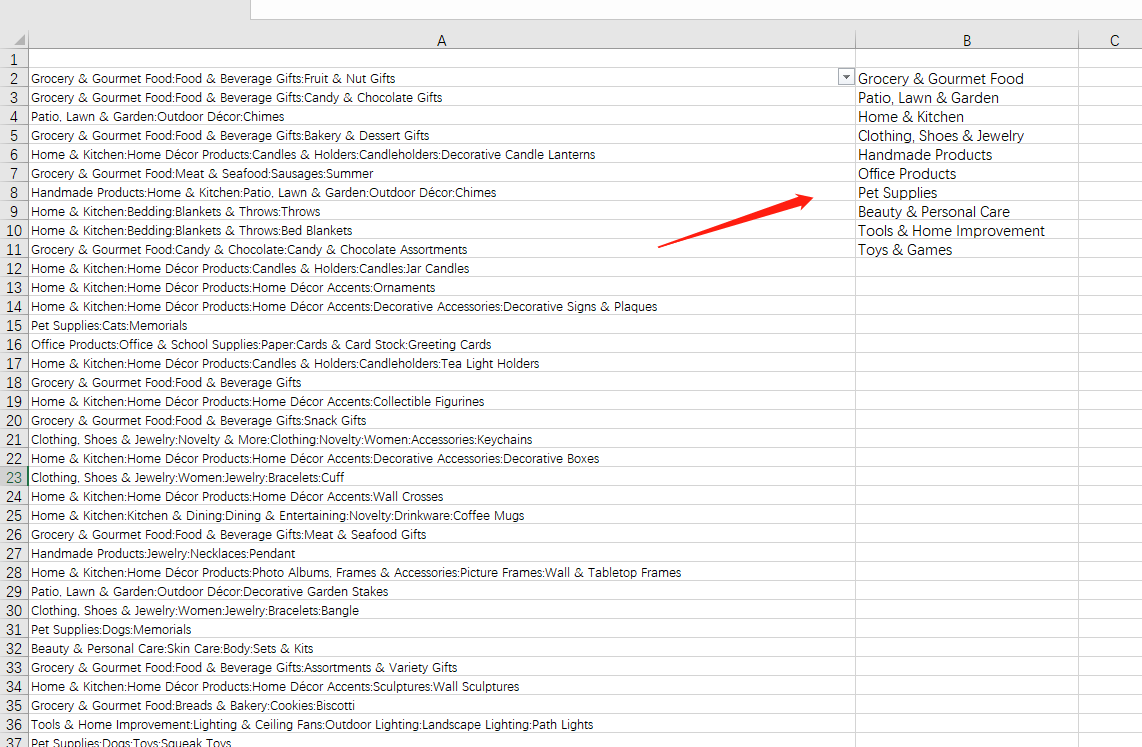Click the cell ending in 'Bracelets:Bangle'
This screenshot has width=1142, height=747.
pyautogui.click(x=441, y=609)
